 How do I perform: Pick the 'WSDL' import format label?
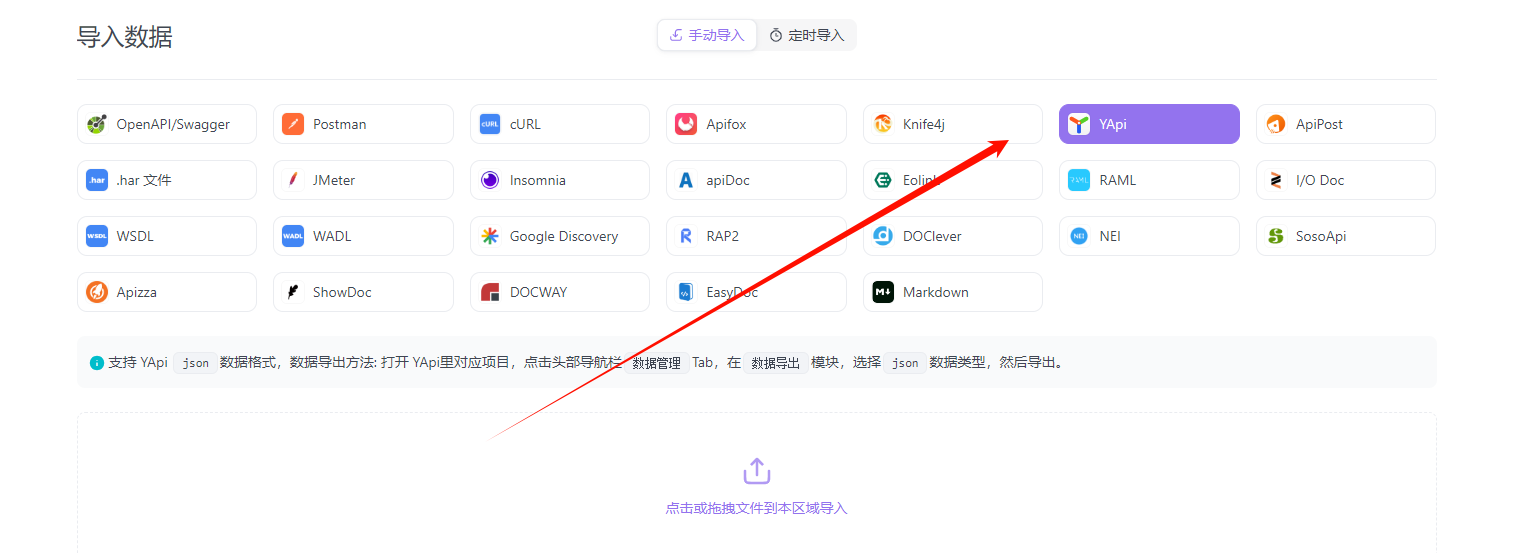(135, 236)
